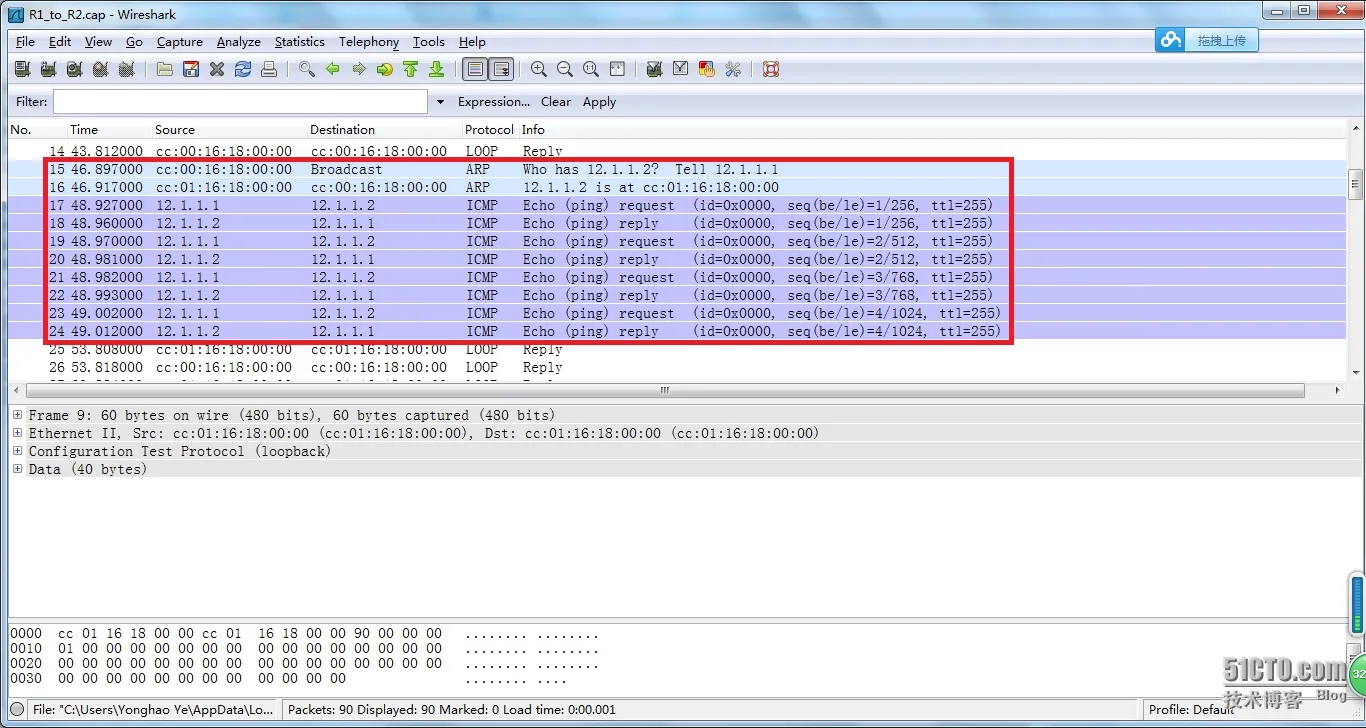
Task: Click into the Filter text field
Action: click(240, 102)
